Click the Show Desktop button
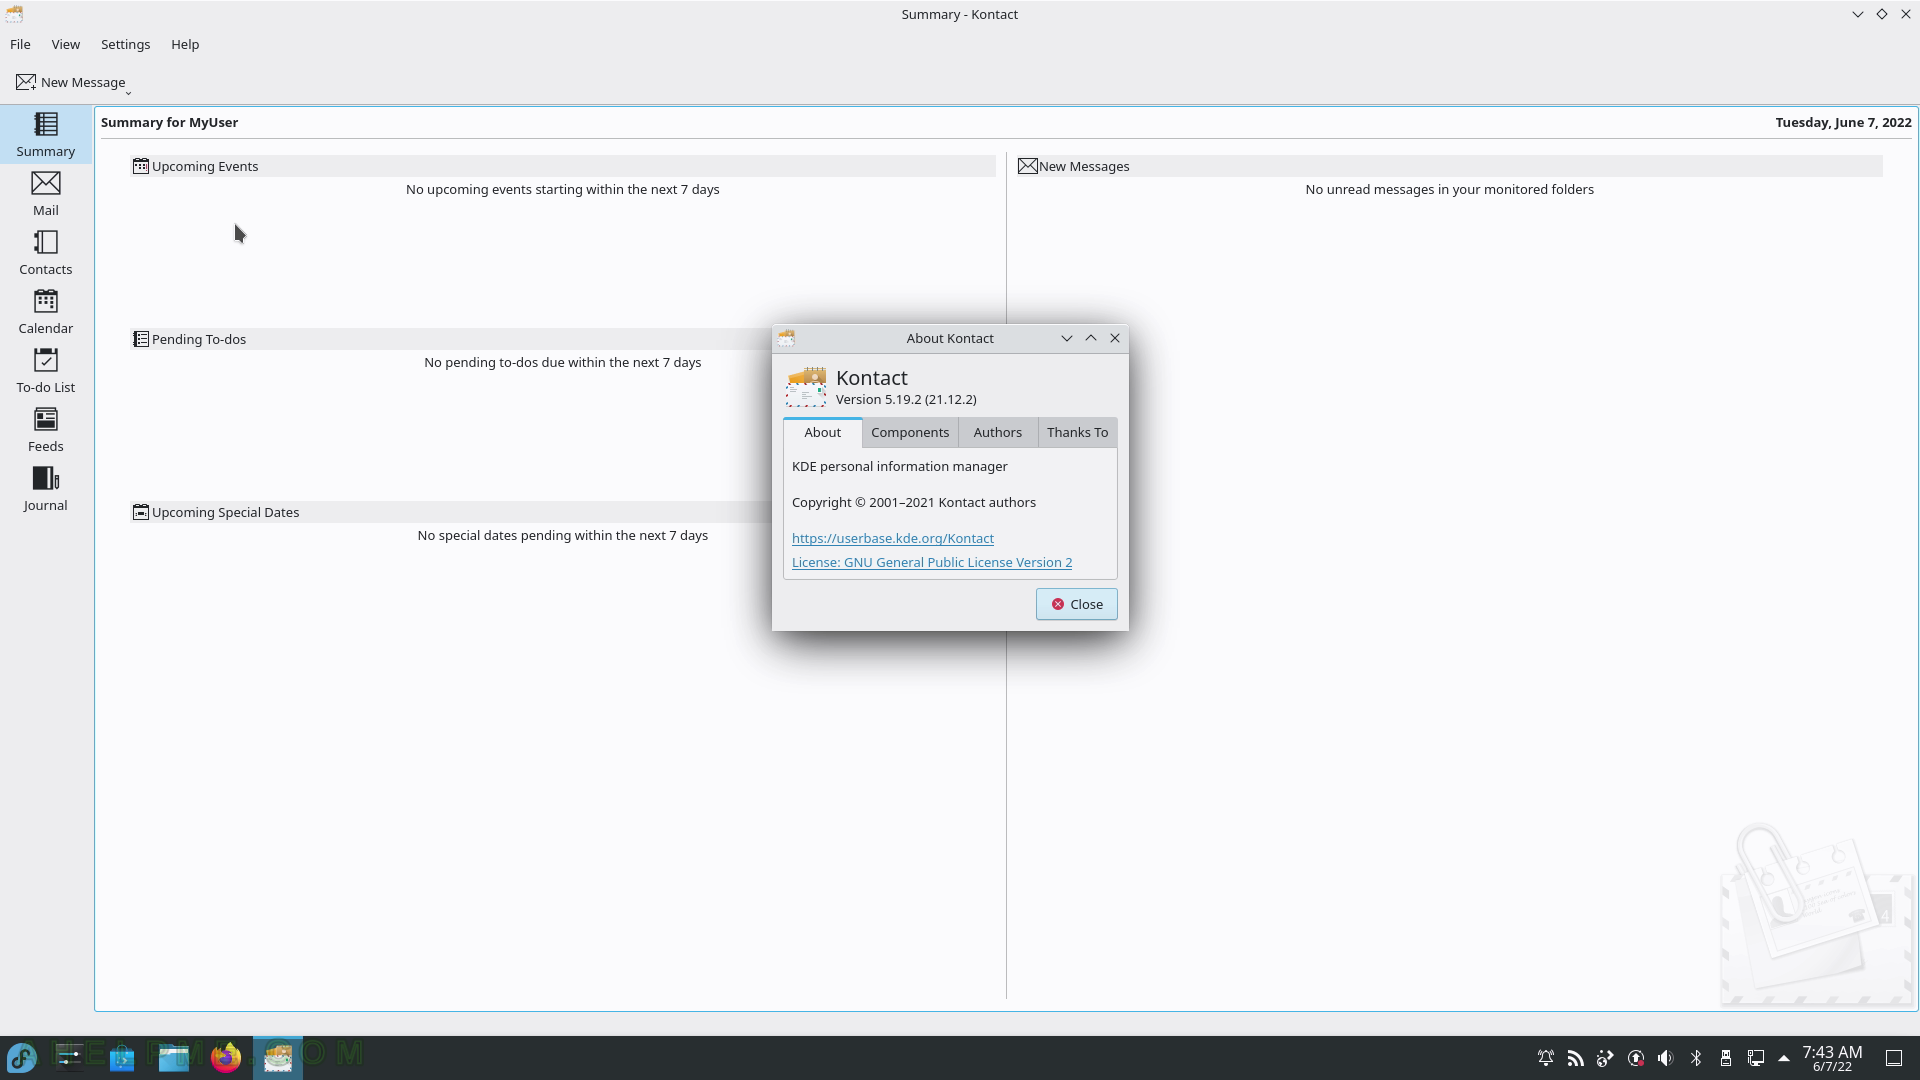This screenshot has width=1920, height=1080. coord(1893,1058)
